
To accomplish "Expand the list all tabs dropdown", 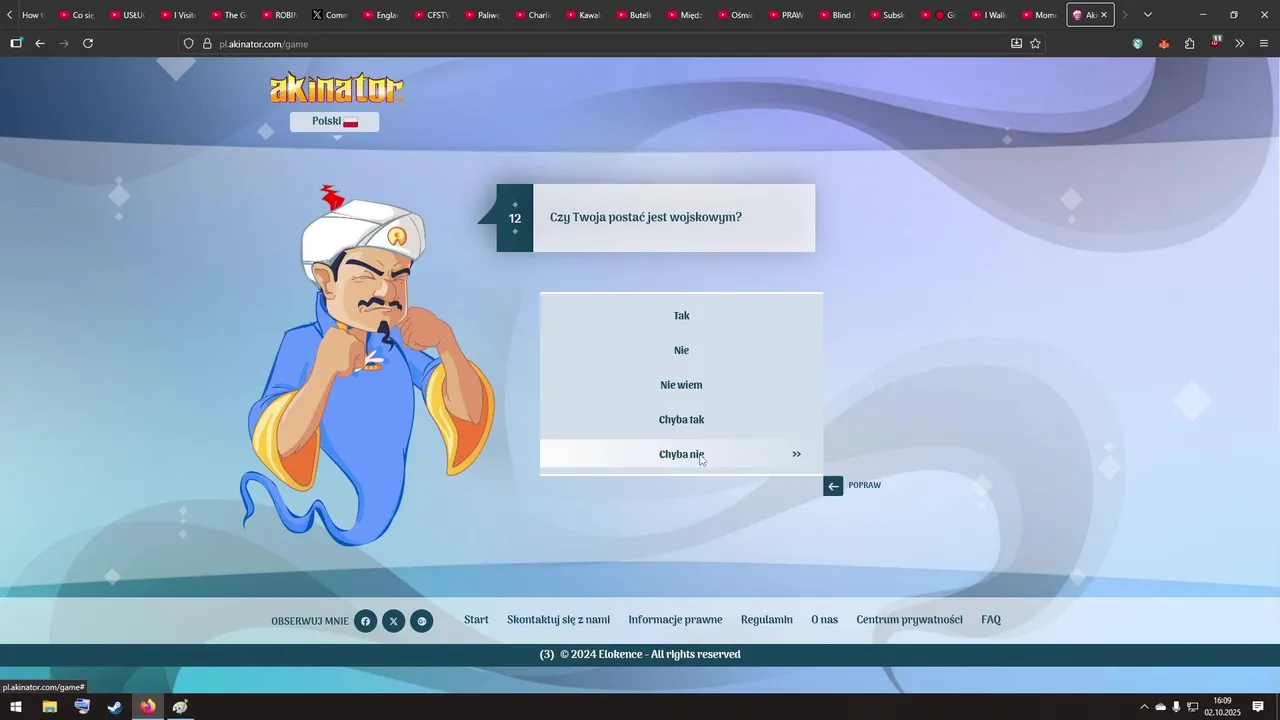I will click(x=1147, y=15).
